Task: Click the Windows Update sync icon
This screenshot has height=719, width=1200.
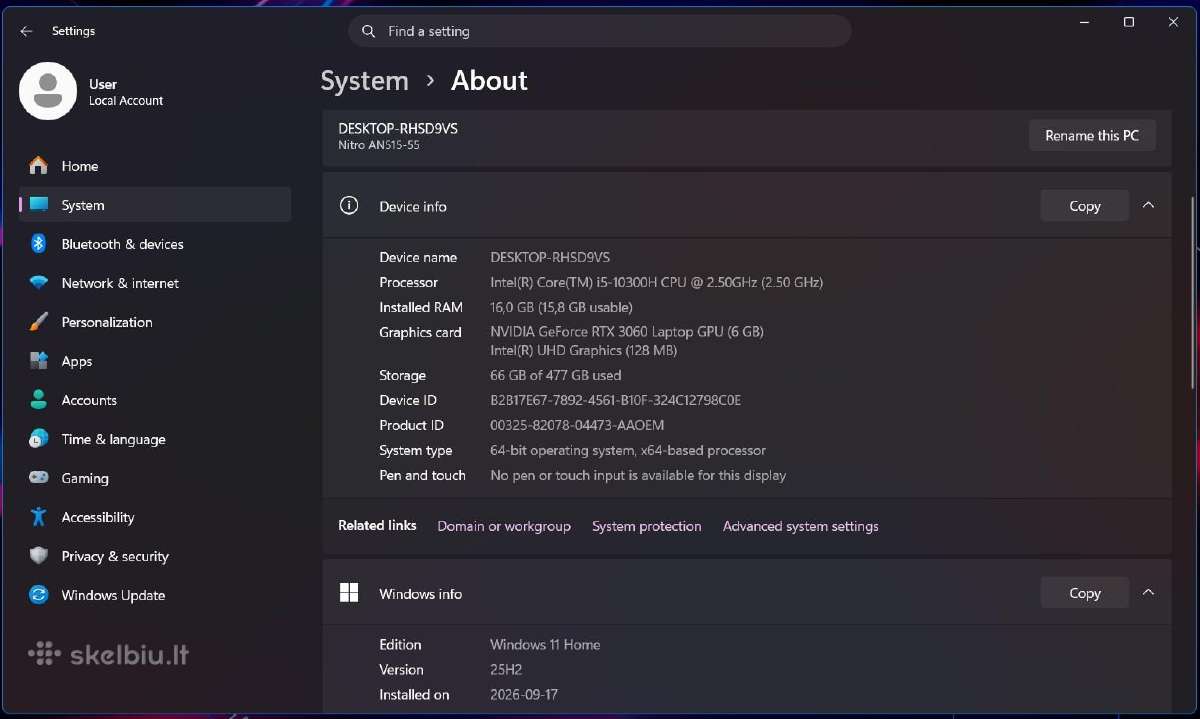Action: pyautogui.click(x=38, y=595)
